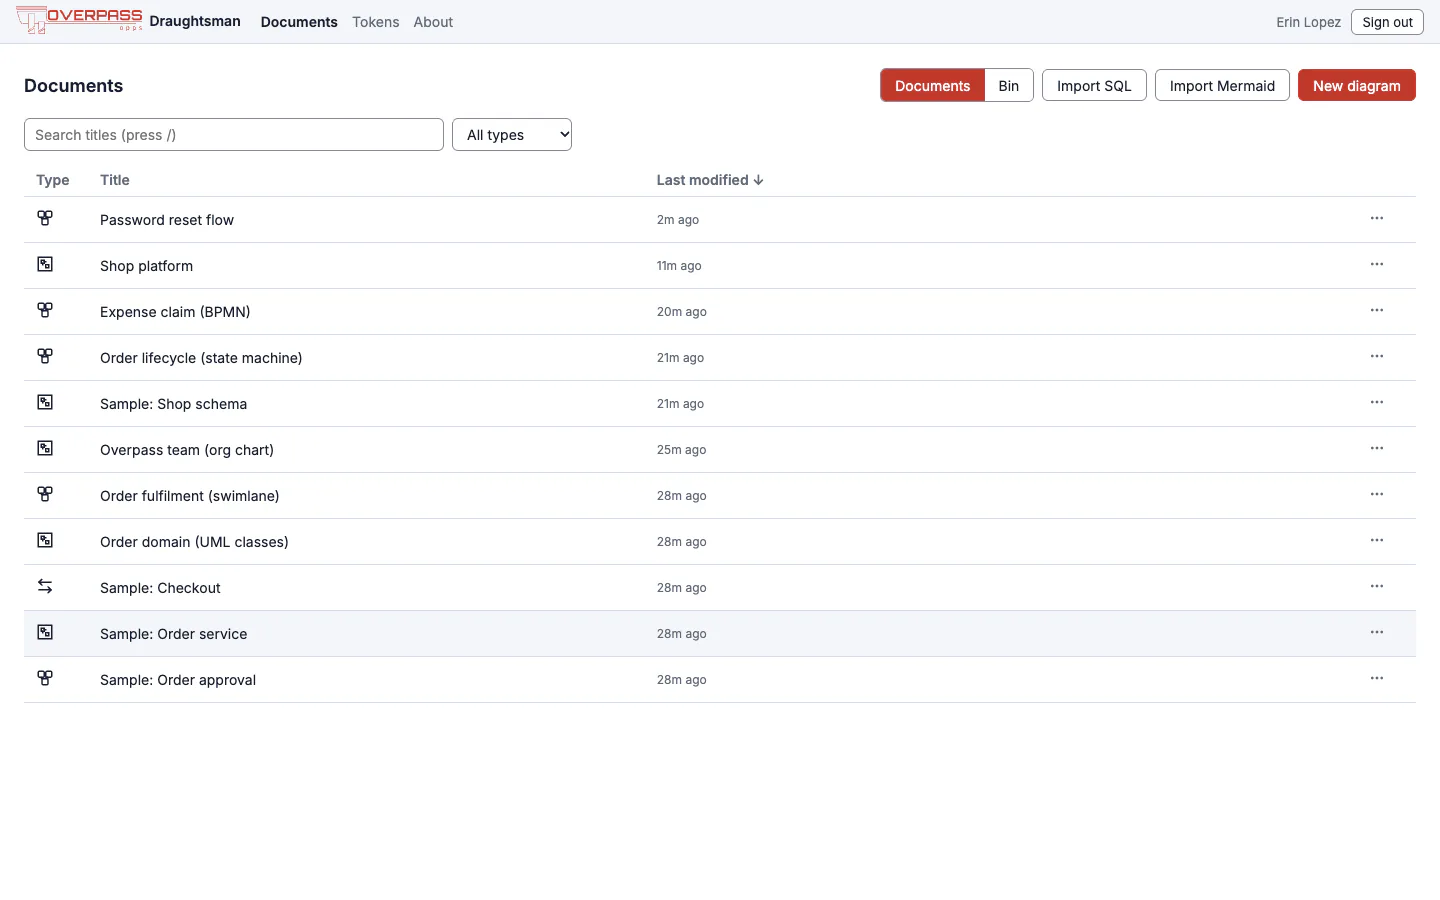Click the type icon for Sample: Order service

tap(45, 632)
